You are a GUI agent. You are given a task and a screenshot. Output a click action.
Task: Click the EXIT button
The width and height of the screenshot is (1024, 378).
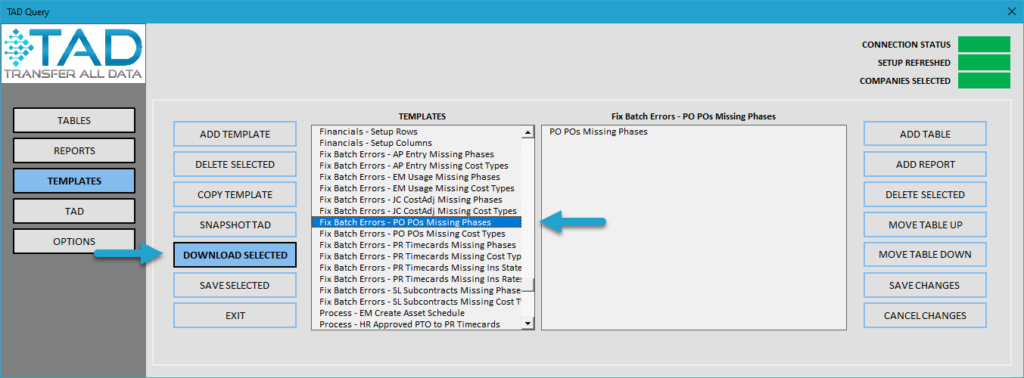[234, 315]
